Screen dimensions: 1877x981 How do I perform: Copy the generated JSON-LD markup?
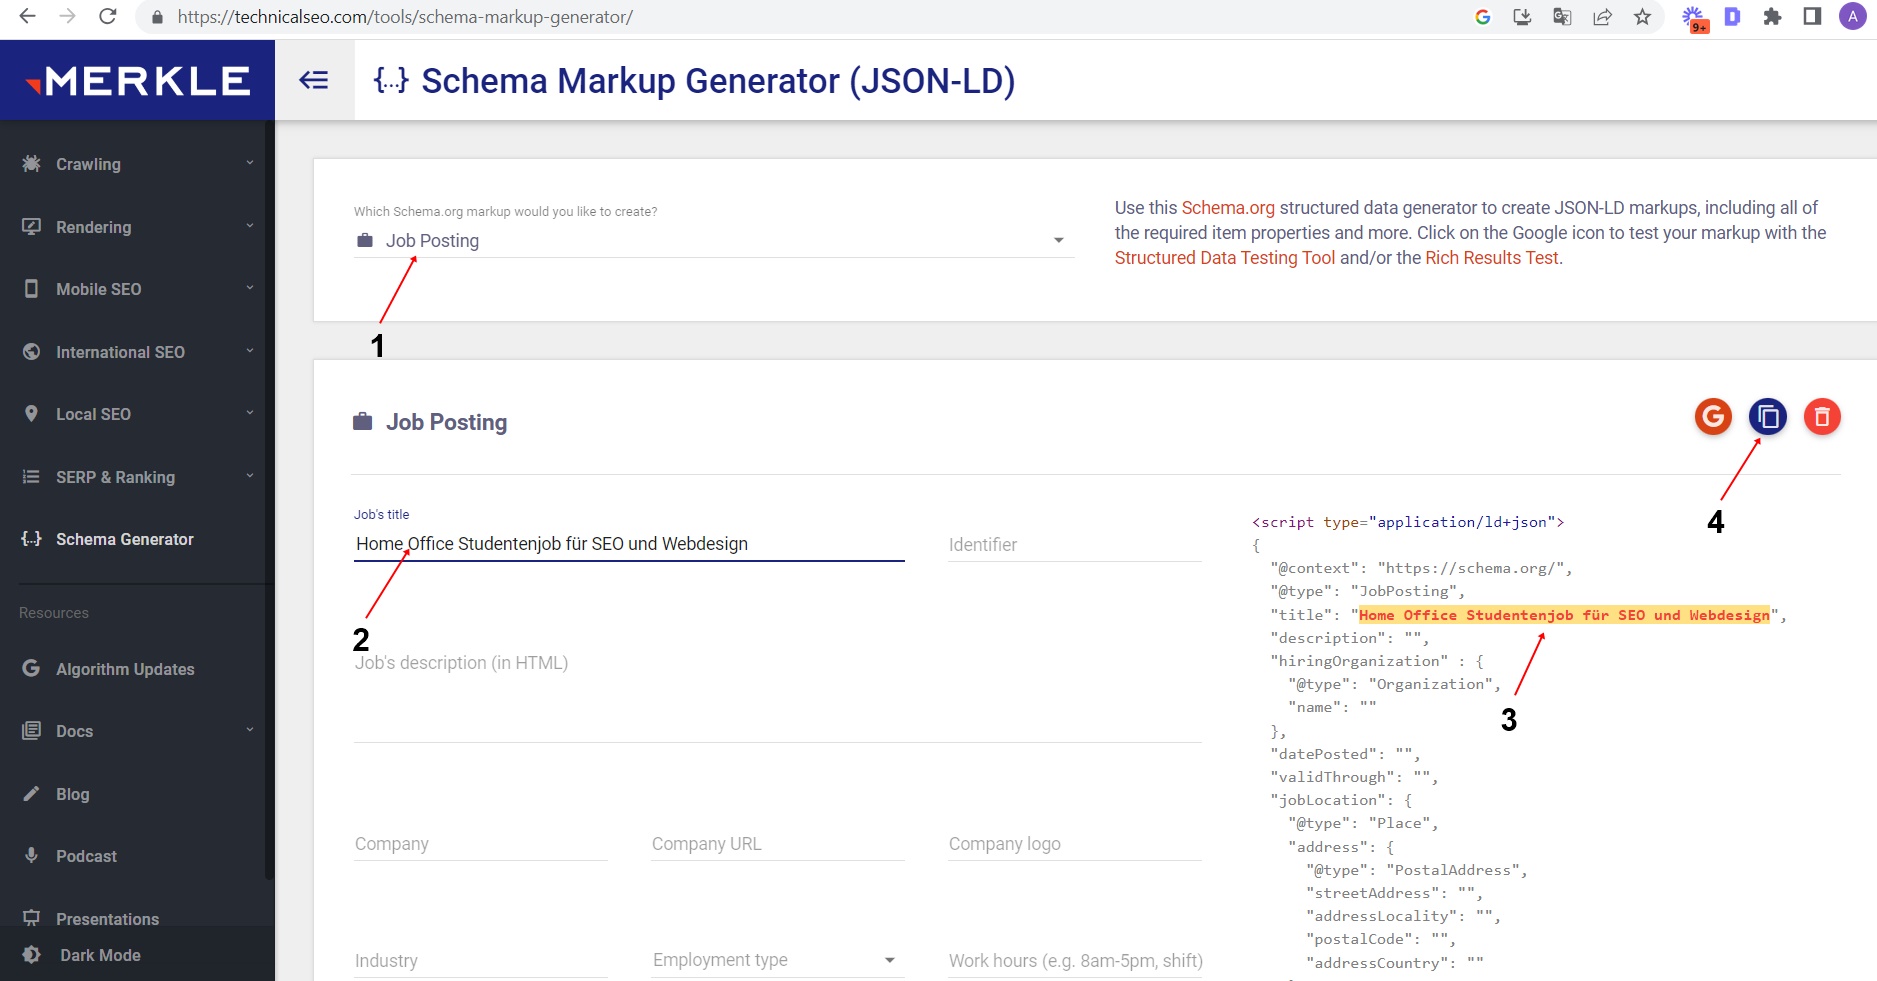pyautogui.click(x=1767, y=416)
